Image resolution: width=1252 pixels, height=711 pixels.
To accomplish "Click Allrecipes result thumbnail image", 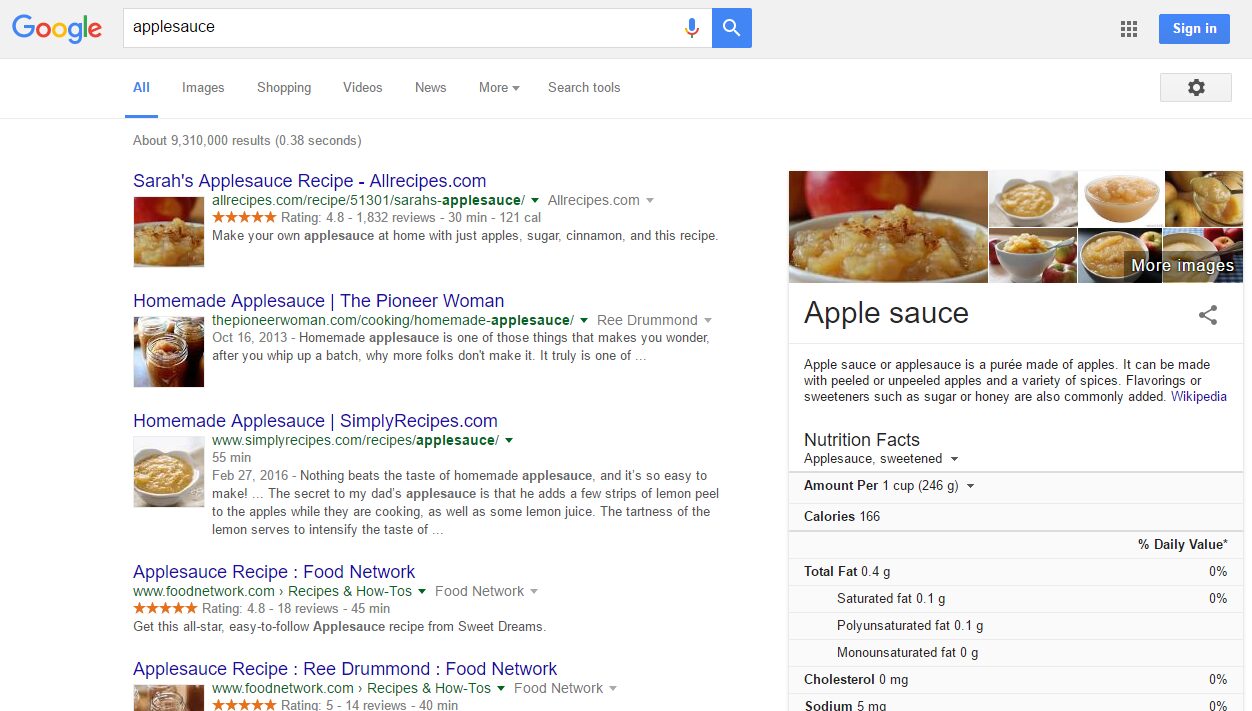I will tap(169, 232).
